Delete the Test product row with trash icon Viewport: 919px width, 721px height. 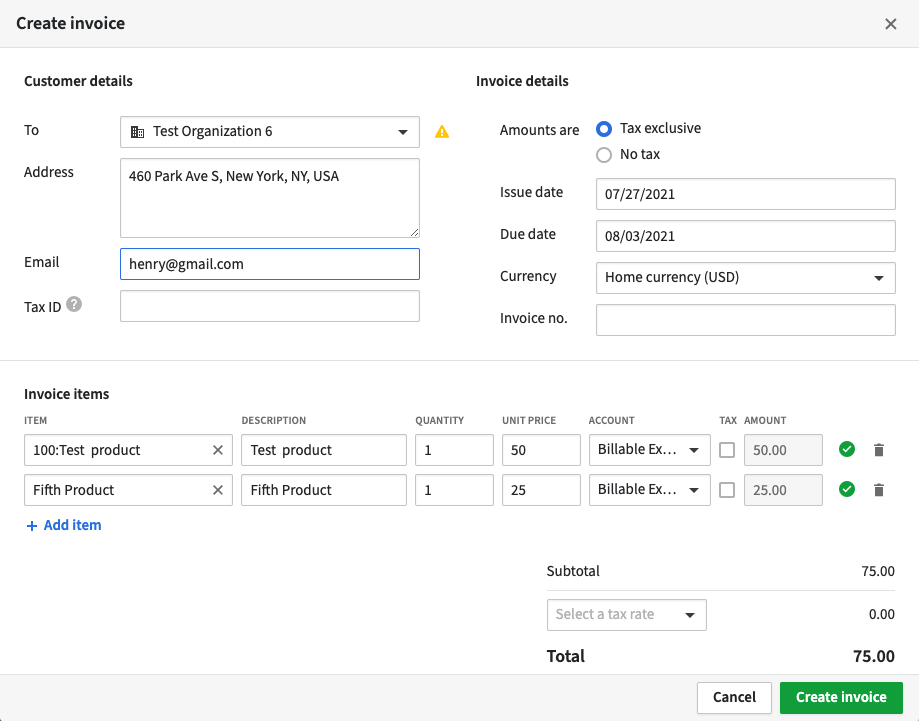tap(878, 450)
